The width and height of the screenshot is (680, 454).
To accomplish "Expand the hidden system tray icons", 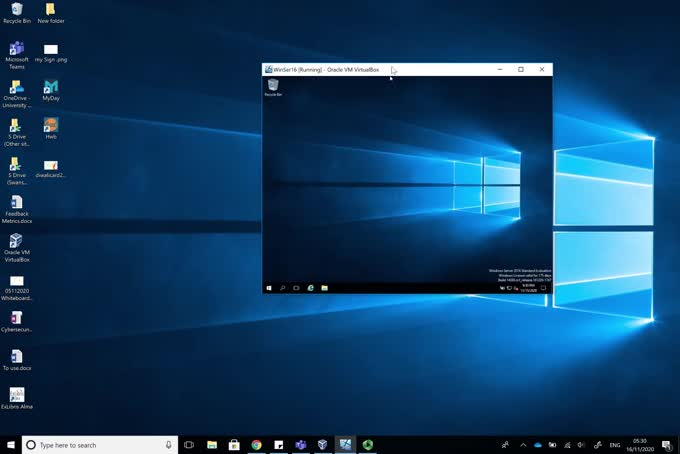I will [523, 445].
